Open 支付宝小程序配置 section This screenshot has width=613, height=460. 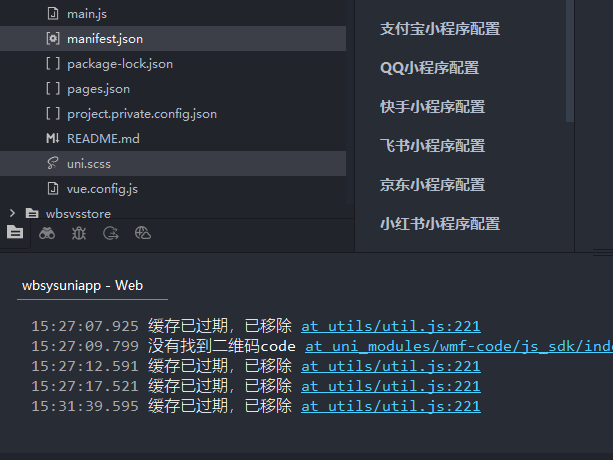click(440, 29)
